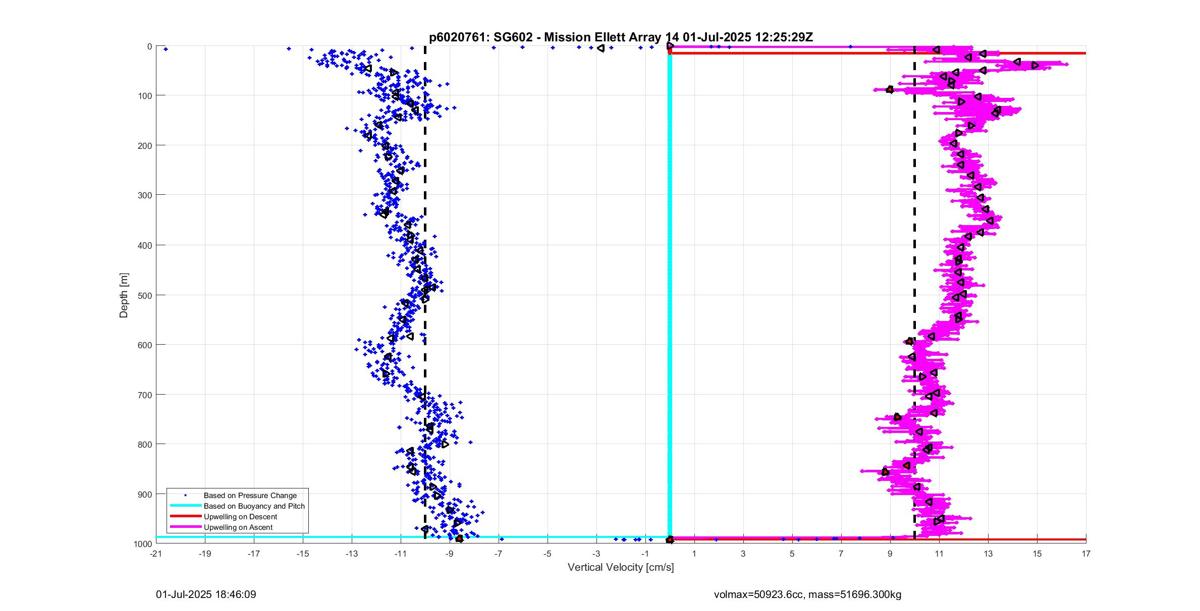Click the black dashed line at +10 cm/s
1200x611 pixels.
[x=915, y=295]
